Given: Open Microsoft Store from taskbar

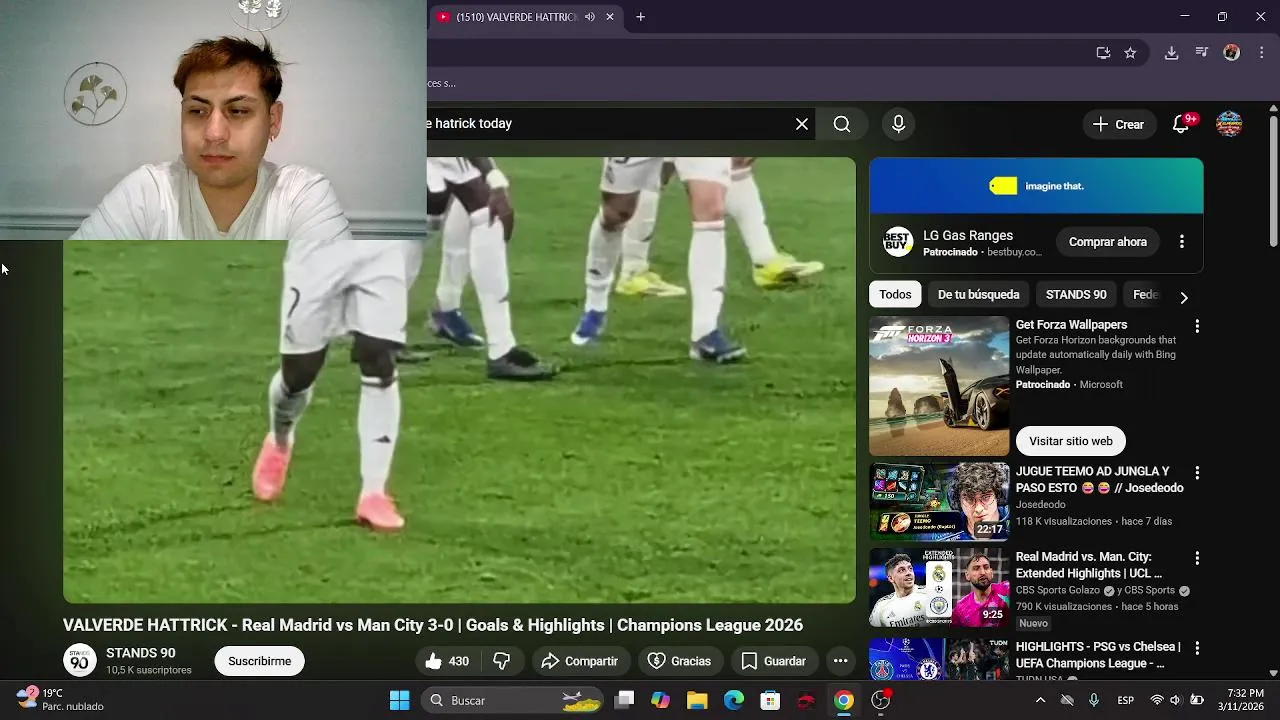Looking at the screenshot, I should tap(770, 700).
